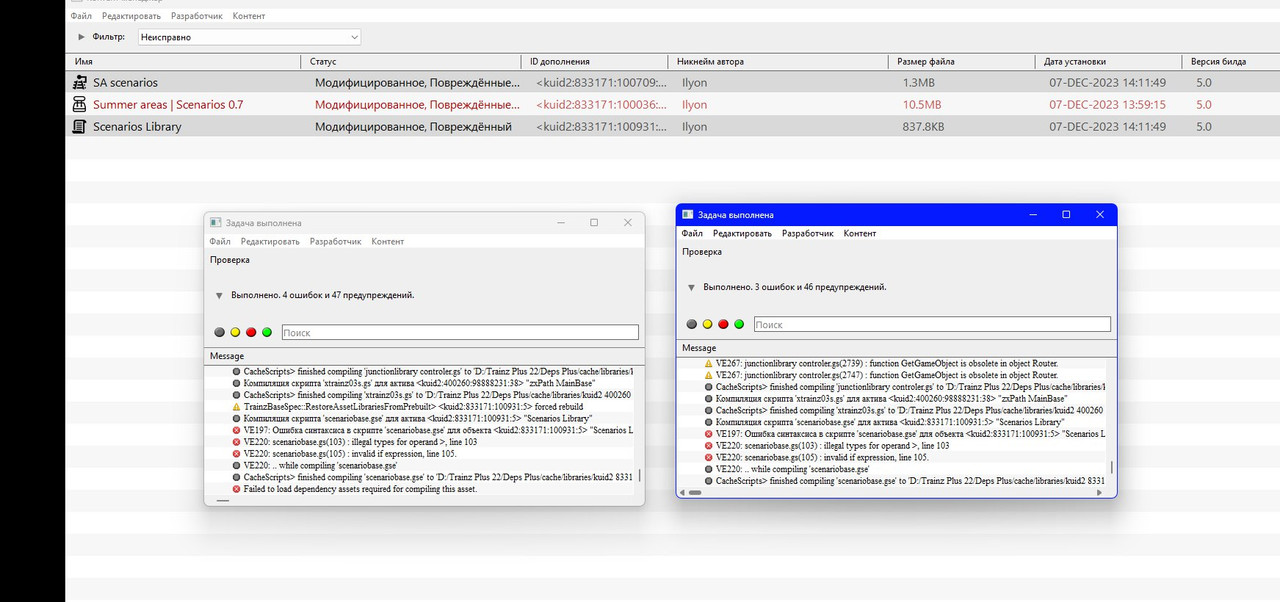Sort by 'Дата установки' column header
The height and width of the screenshot is (602, 1280).
[x=1107, y=61]
